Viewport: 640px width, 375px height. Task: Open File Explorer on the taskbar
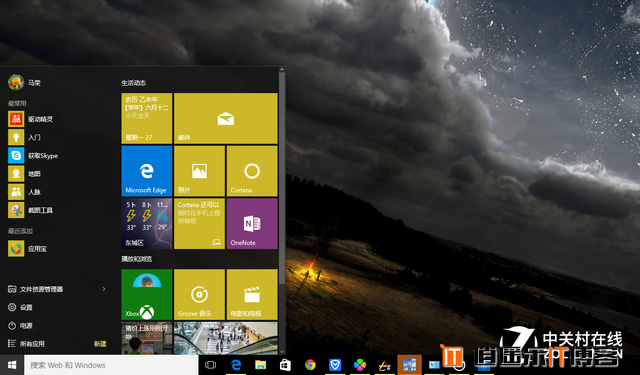(260, 365)
